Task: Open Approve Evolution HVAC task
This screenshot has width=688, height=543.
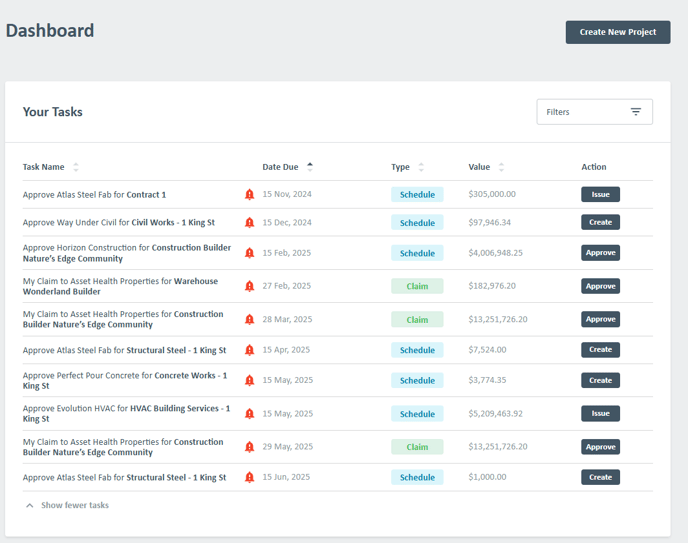Action: point(126,414)
